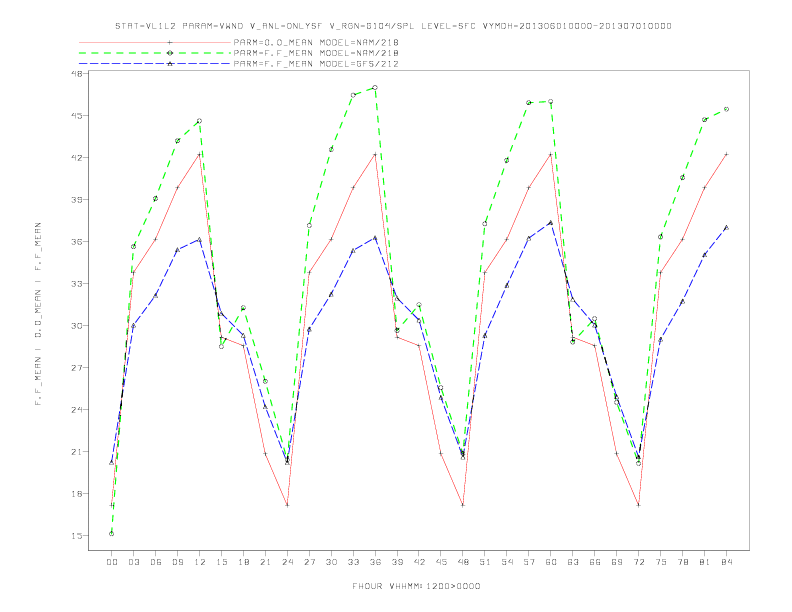Click y-axis tick label 30
Screen dimensions: 792x612
click(77, 326)
